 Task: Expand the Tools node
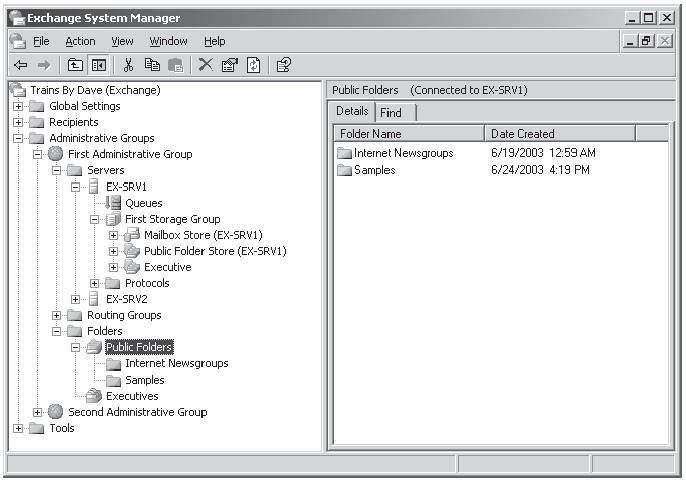(x=18, y=429)
